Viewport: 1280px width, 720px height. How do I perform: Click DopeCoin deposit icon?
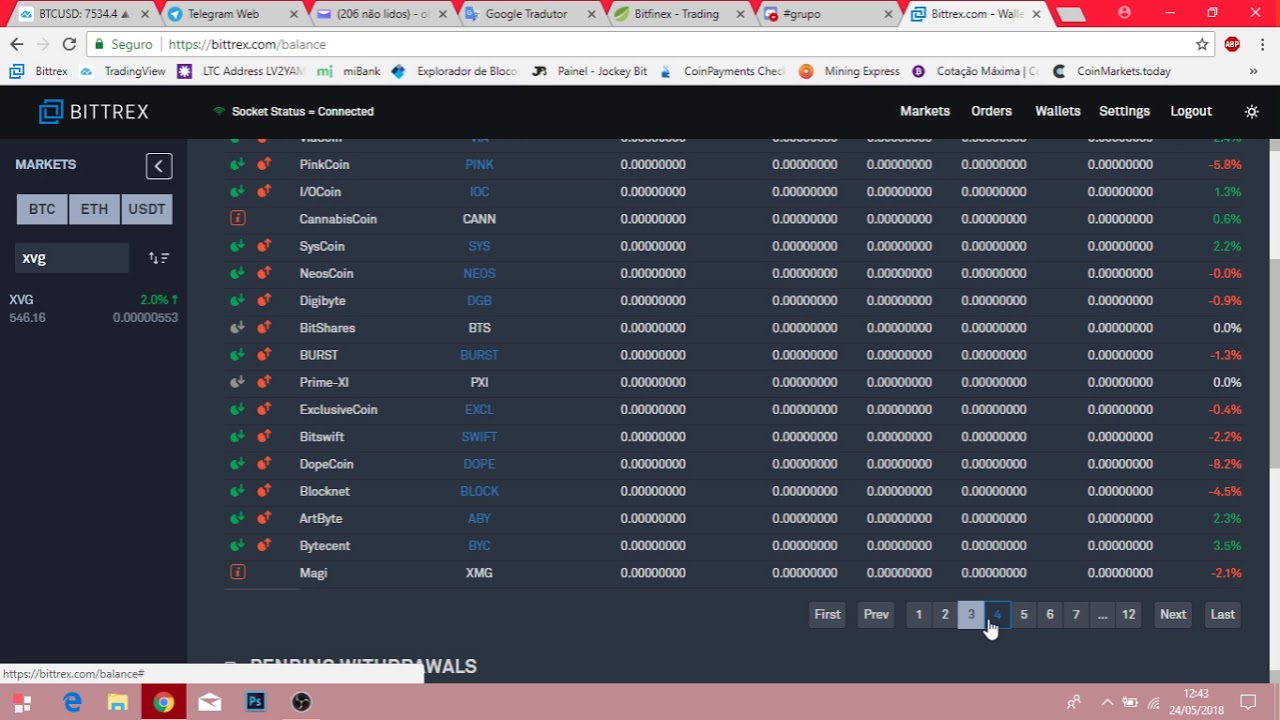(x=237, y=464)
